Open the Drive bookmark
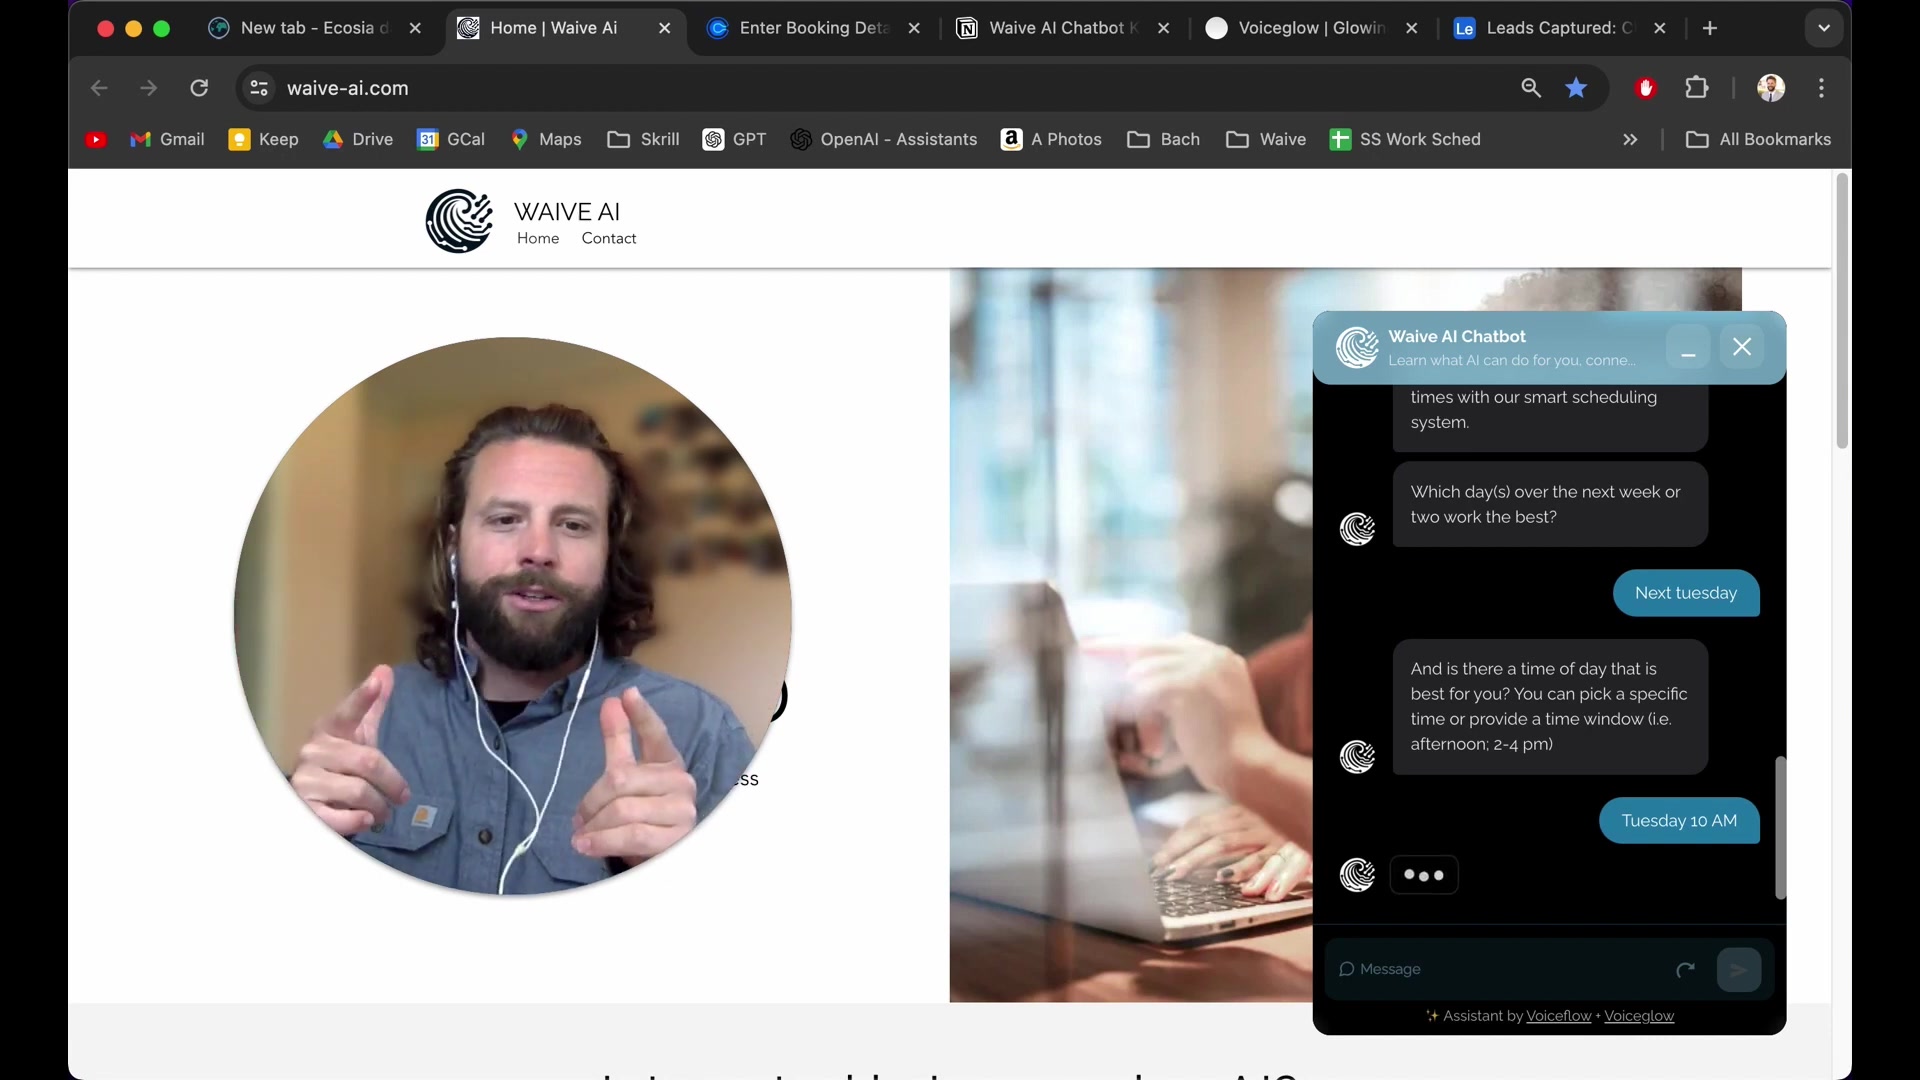Viewport: 1920px width, 1080px height. click(x=358, y=140)
